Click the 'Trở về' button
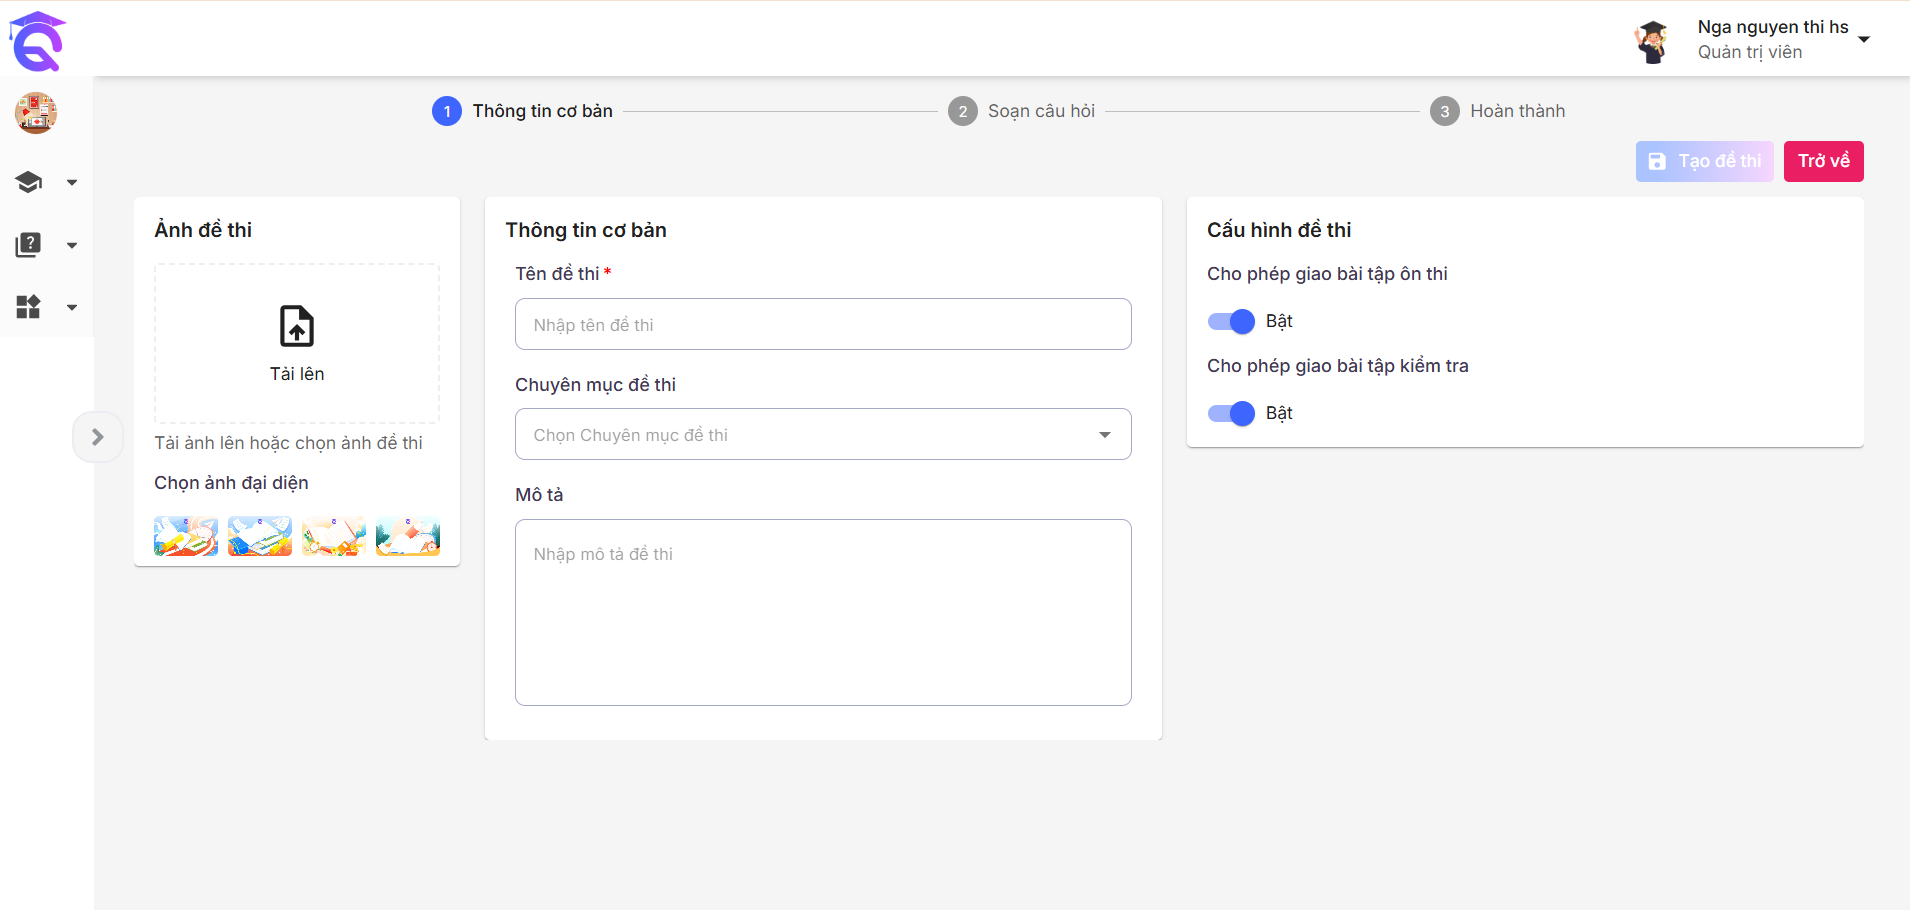 [1823, 161]
